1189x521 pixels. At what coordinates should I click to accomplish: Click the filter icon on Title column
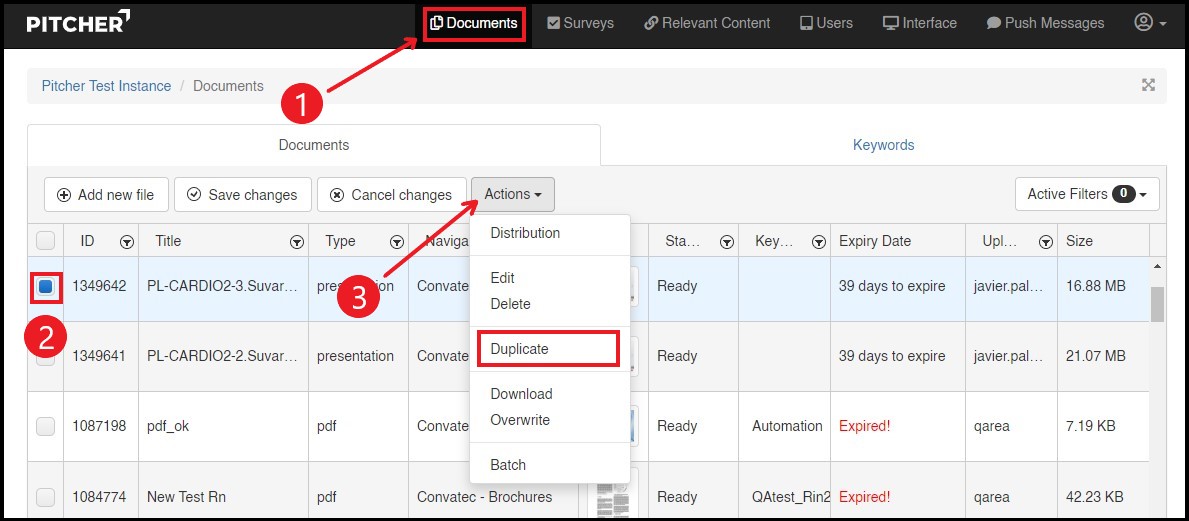click(x=297, y=242)
